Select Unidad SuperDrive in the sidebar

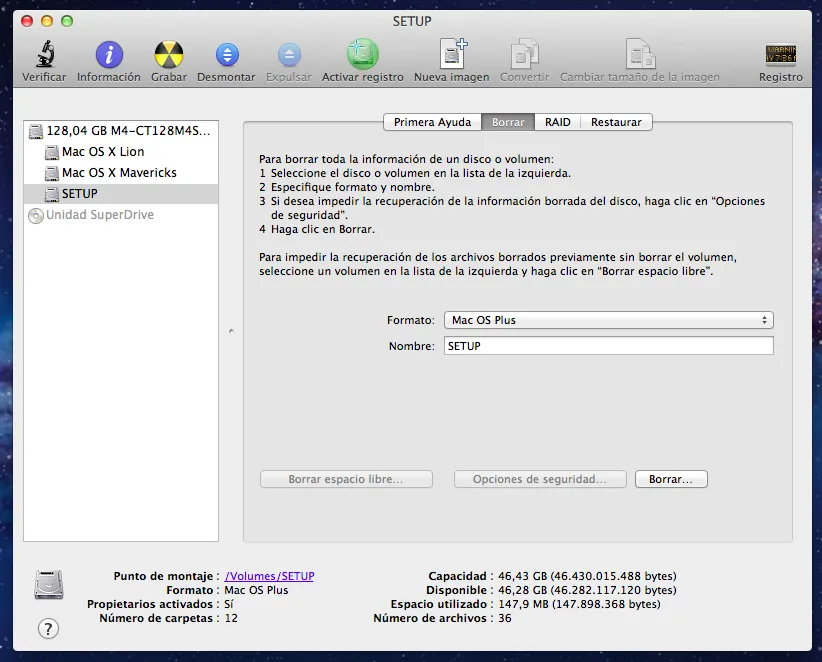point(121,215)
